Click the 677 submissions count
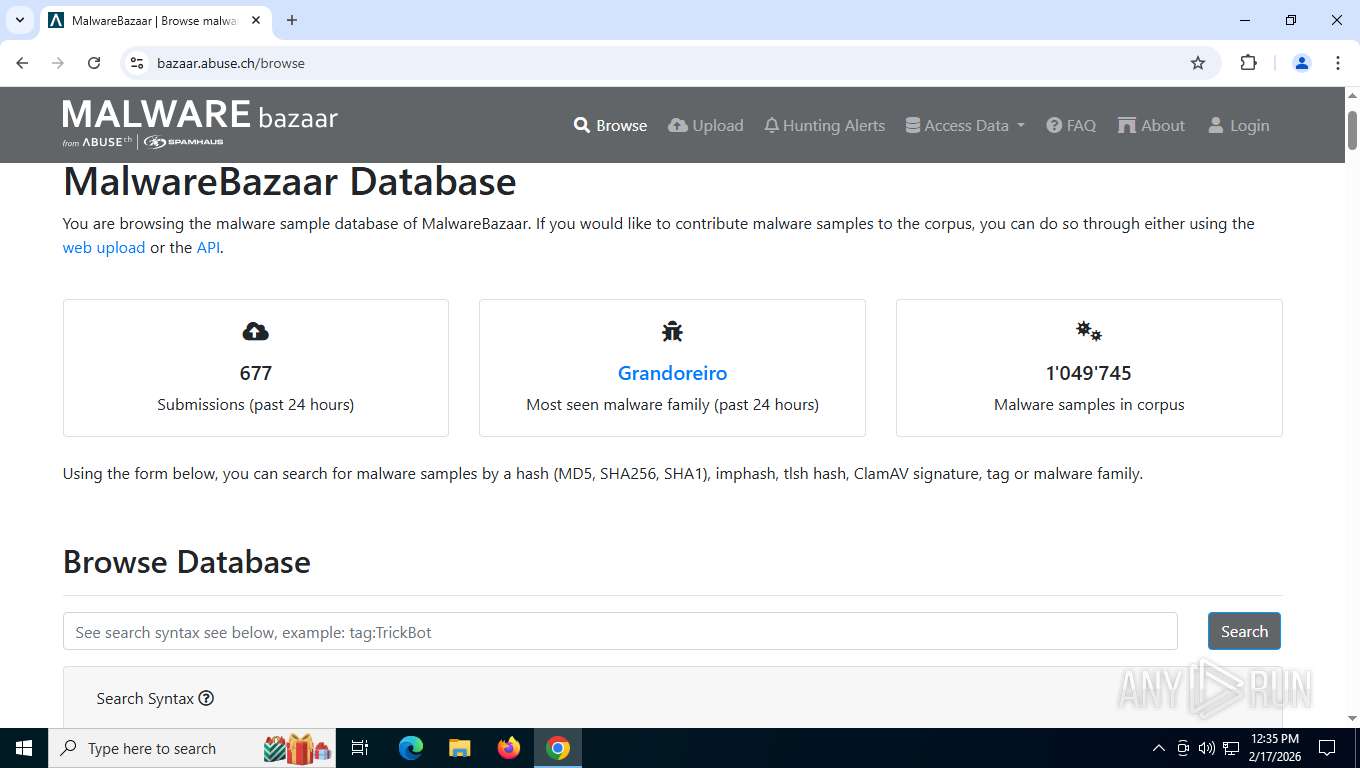 (x=256, y=373)
